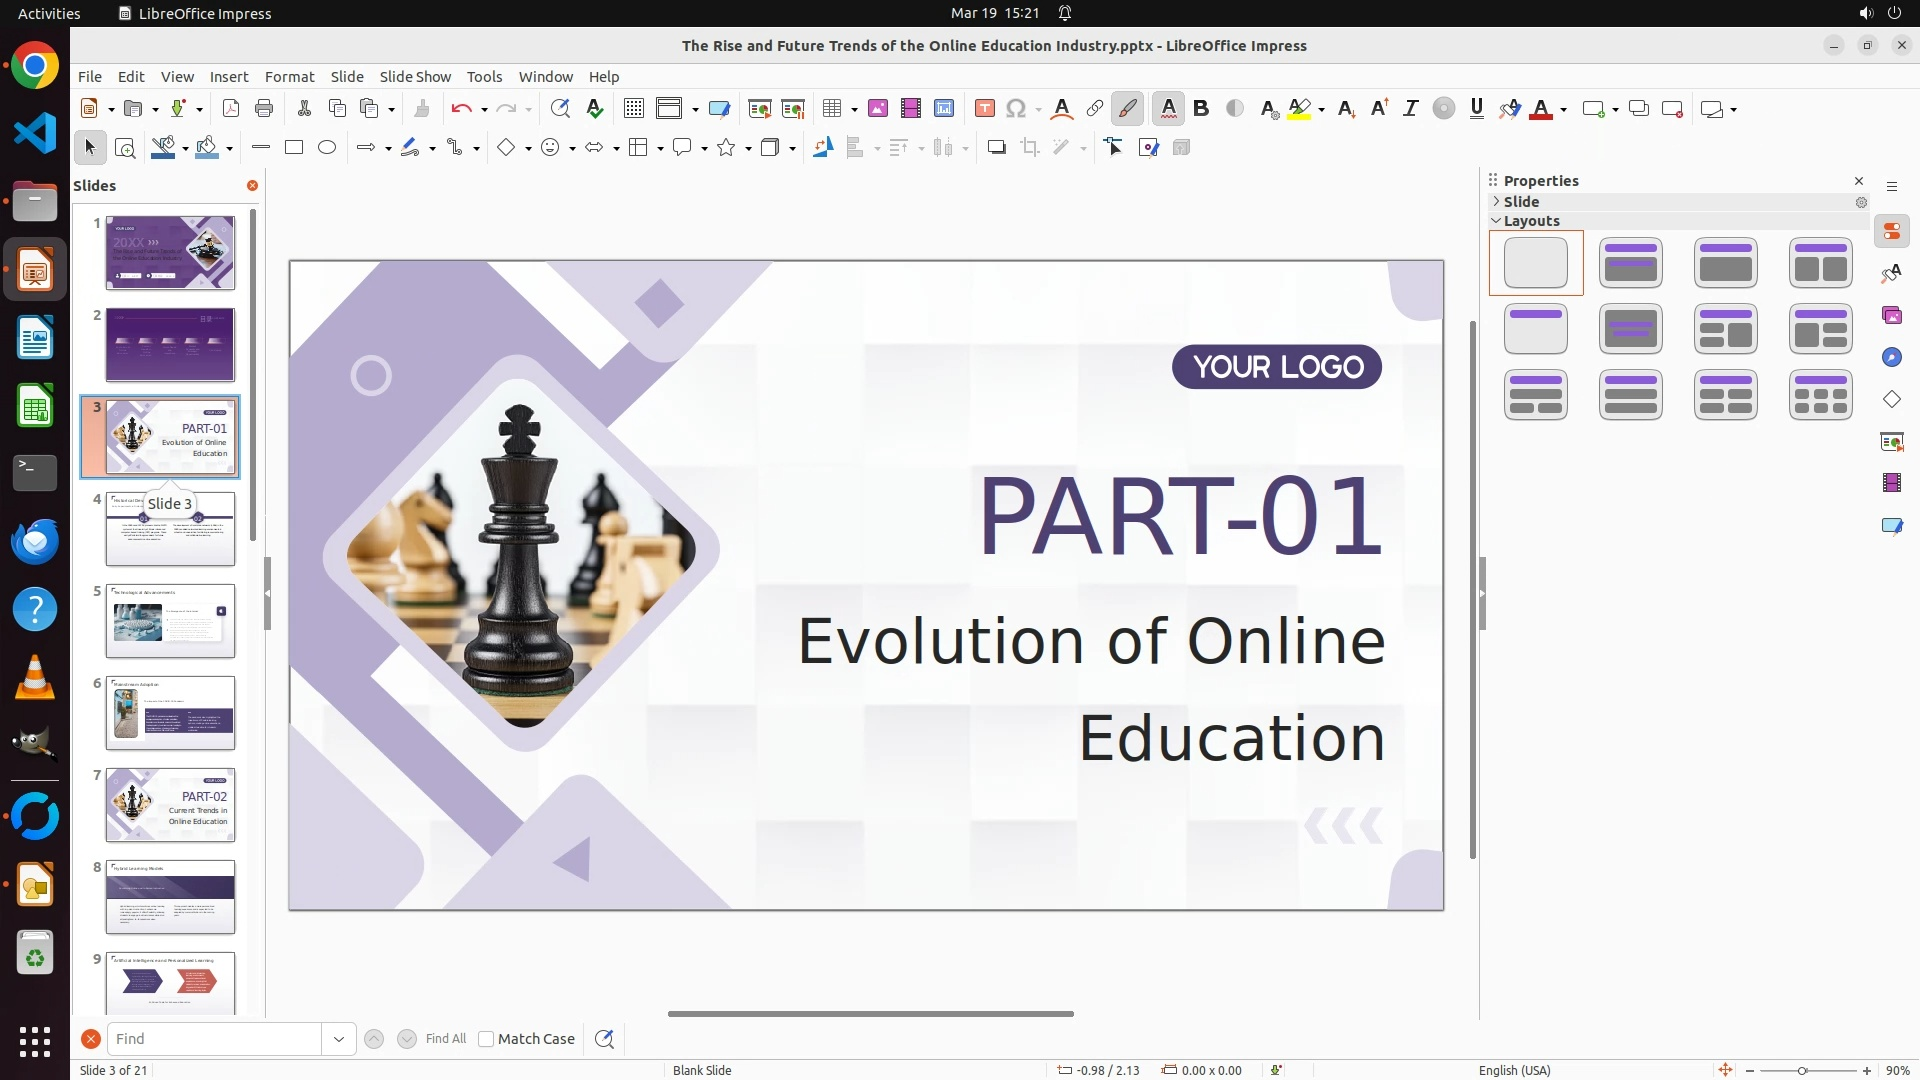Select the Ellipse drawing tool
The height and width of the screenshot is (1080, 1920).
[327, 148]
